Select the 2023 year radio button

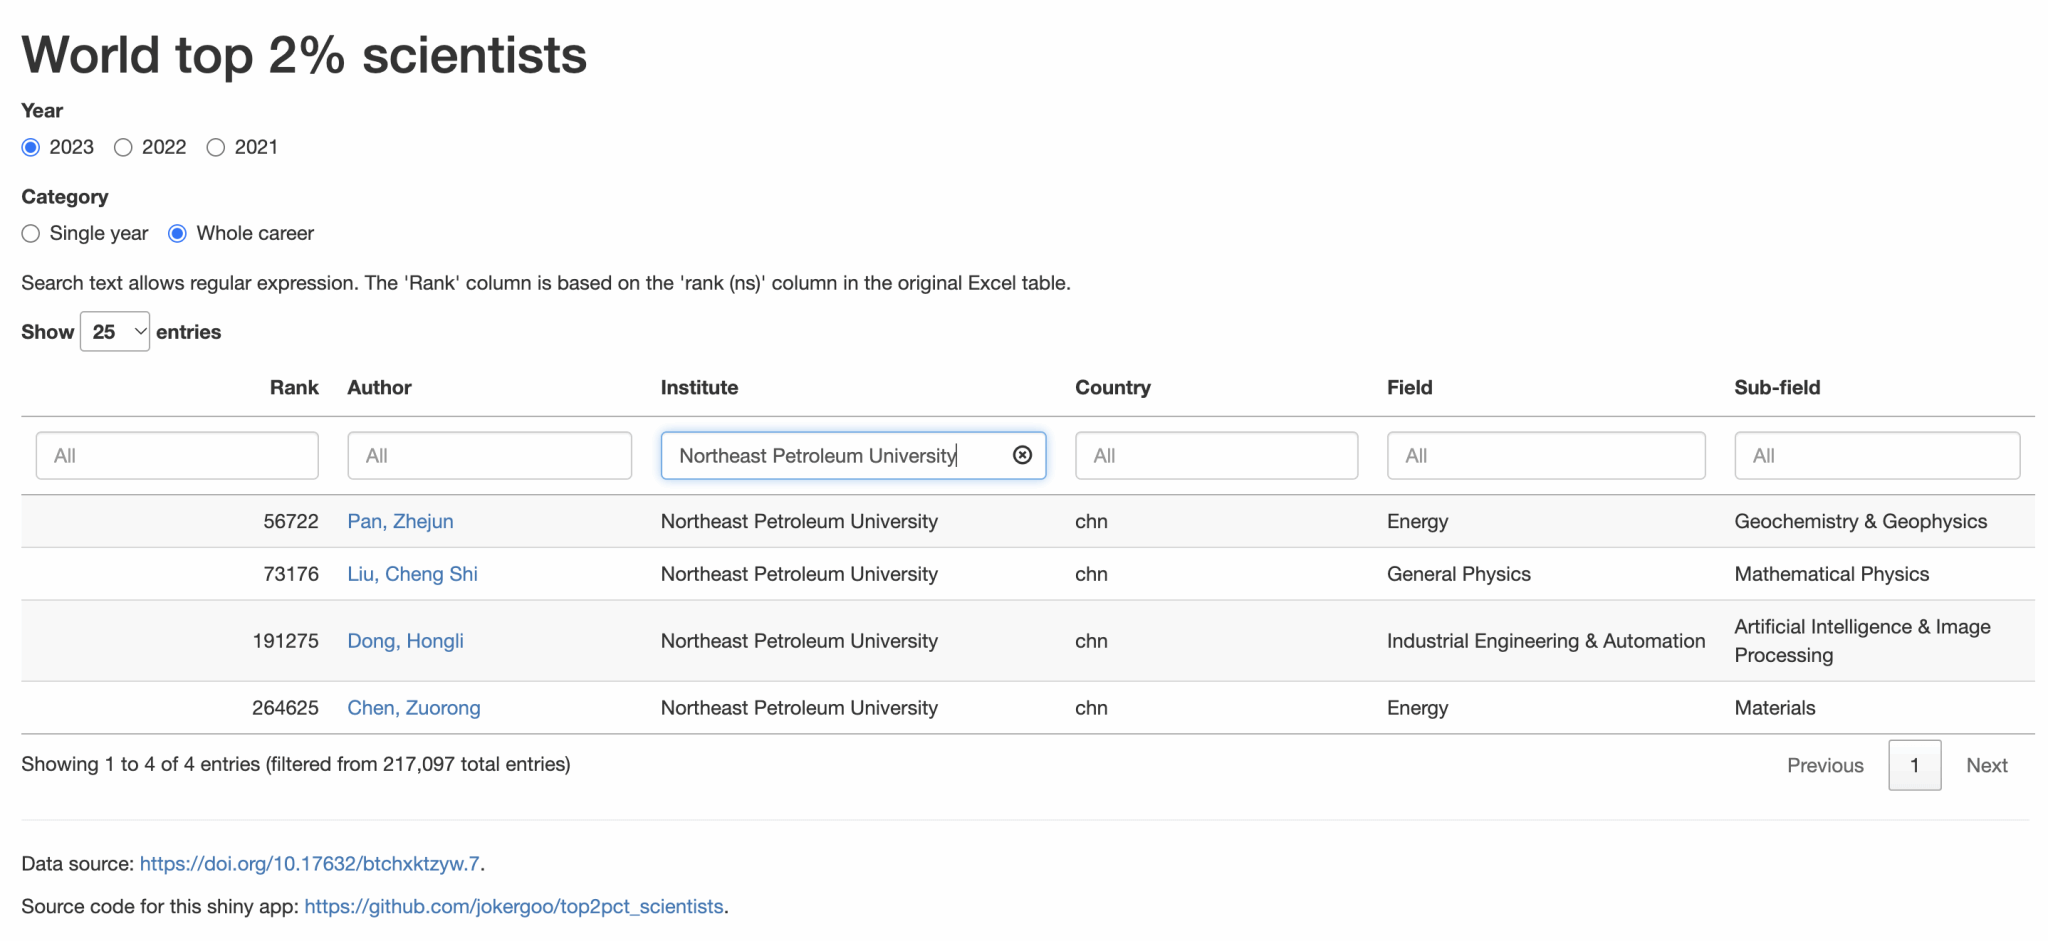(31, 147)
